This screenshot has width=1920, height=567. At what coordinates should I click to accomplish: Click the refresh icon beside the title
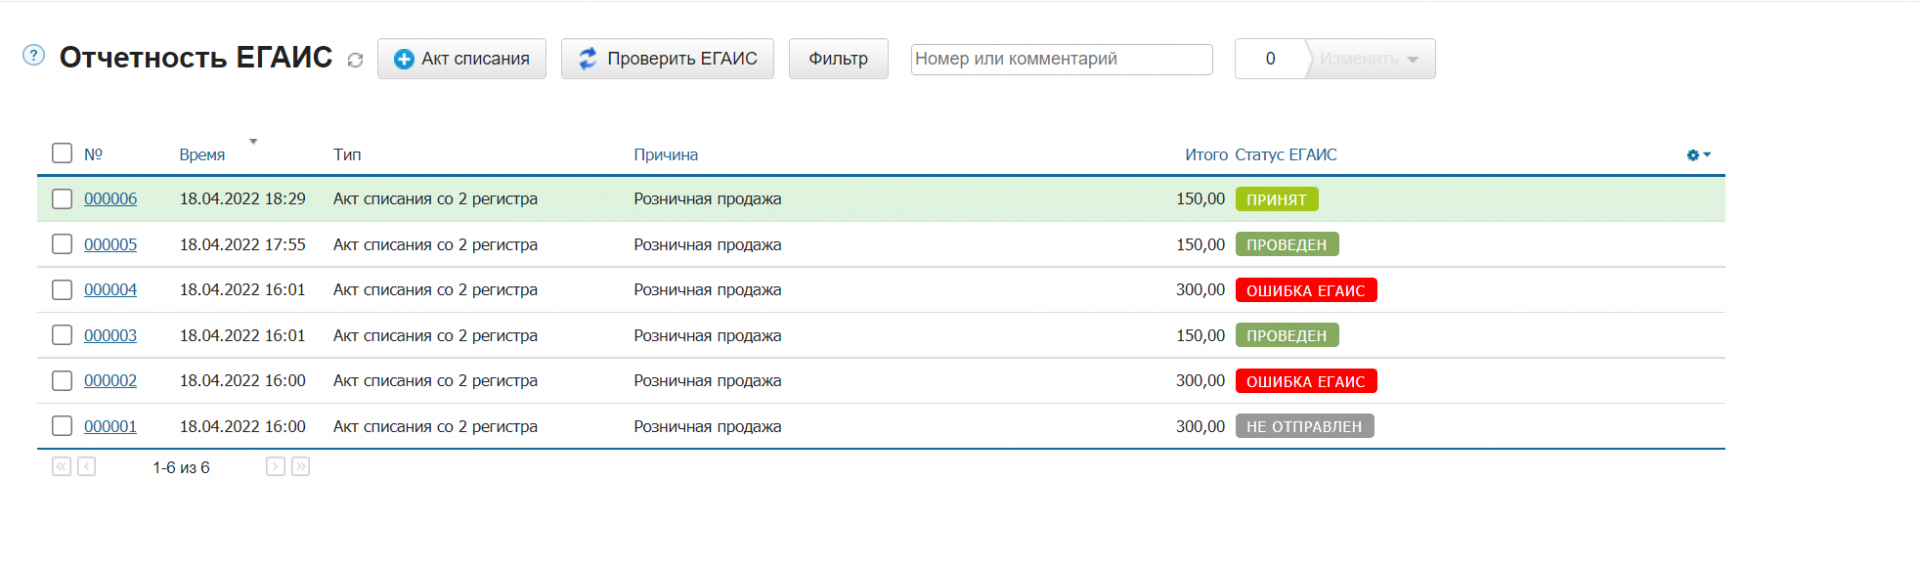tap(355, 60)
